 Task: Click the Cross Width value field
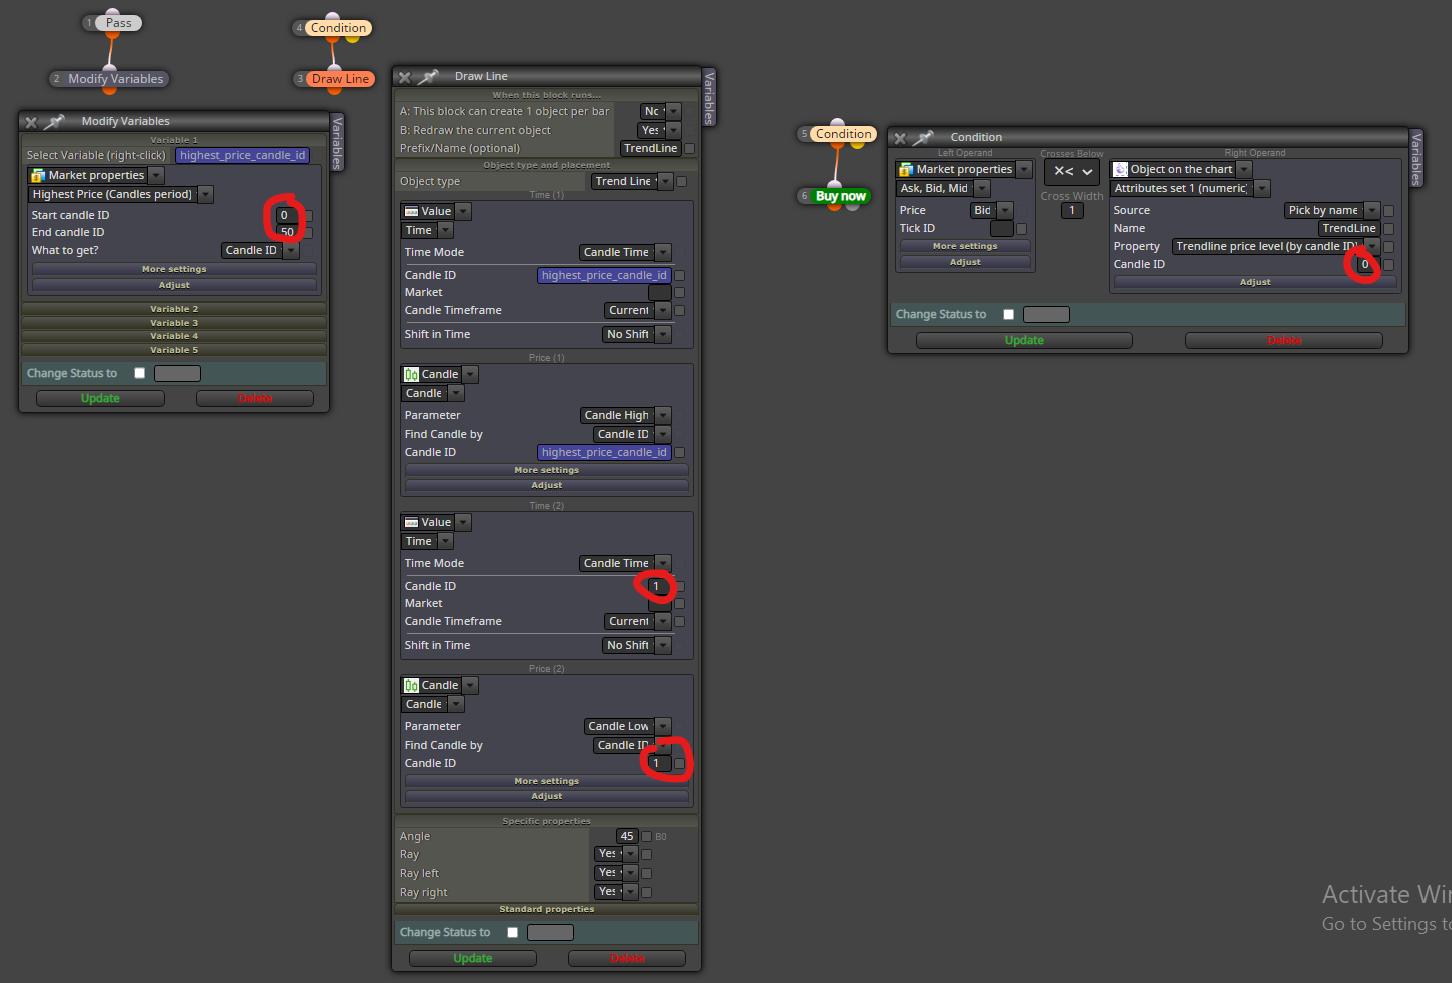[x=1072, y=211]
